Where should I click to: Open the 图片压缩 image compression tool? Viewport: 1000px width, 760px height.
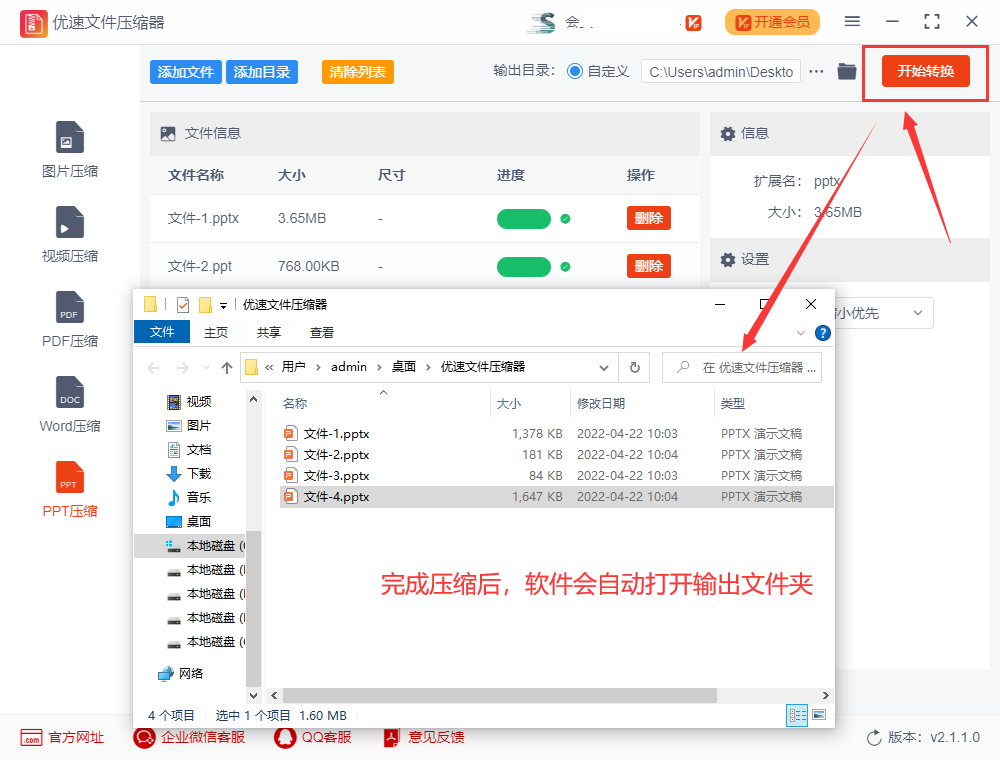[x=70, y=150]
